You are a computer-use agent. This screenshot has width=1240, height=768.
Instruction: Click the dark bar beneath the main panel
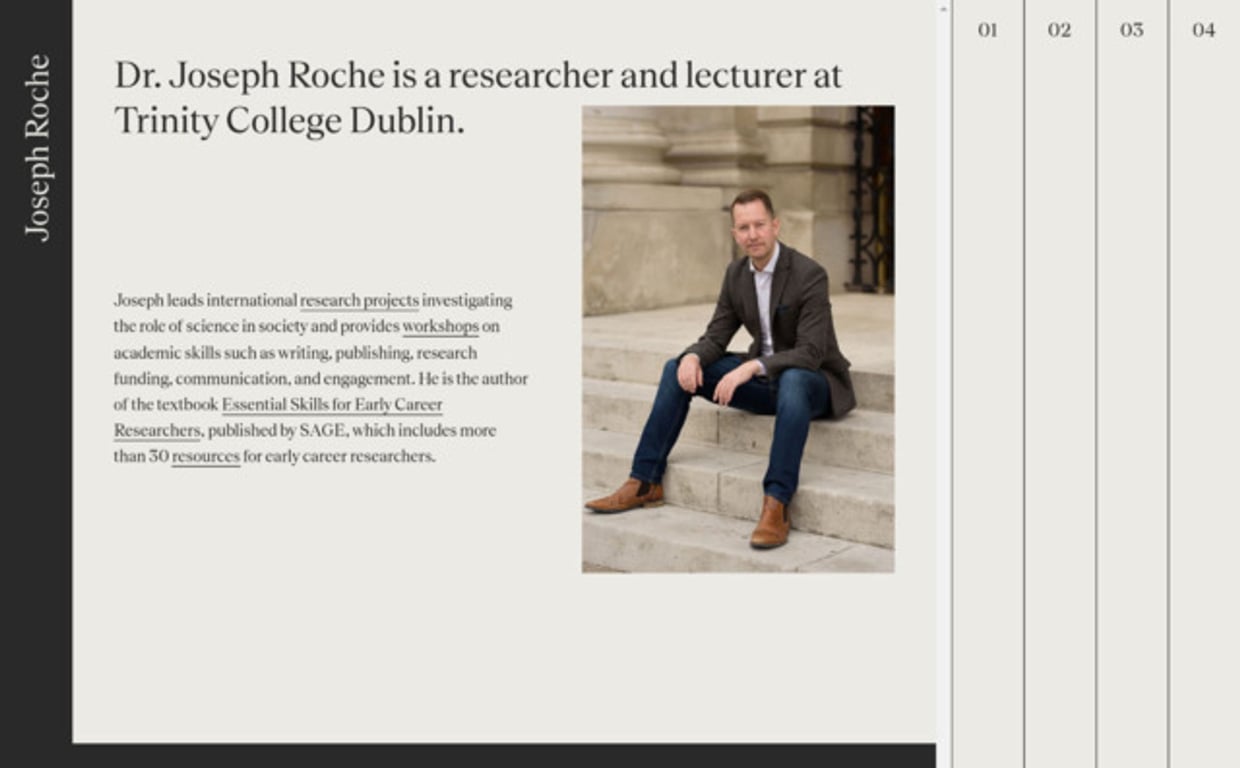(504, 756)
